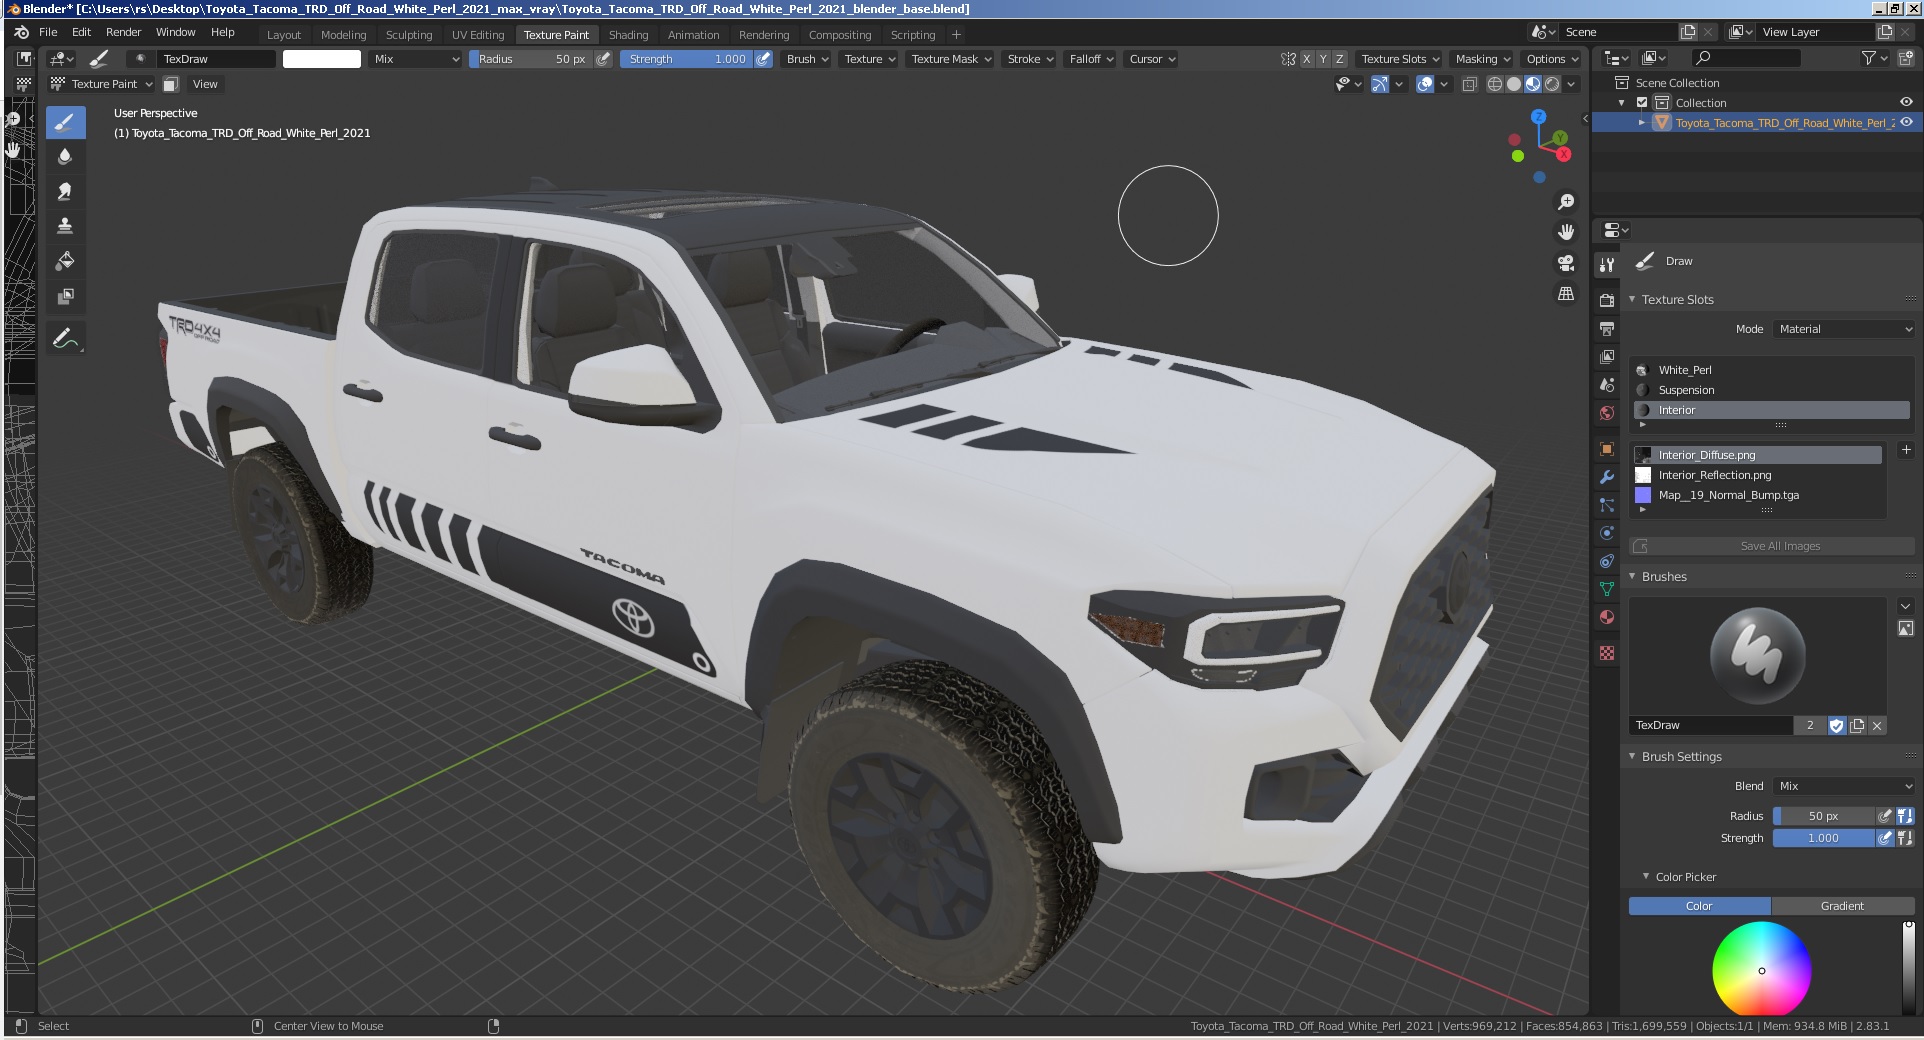Select the Clone stamp tool in the left toolbar
The image size is (1924, 1040).
pyautogui.click(x=65, y=226)
